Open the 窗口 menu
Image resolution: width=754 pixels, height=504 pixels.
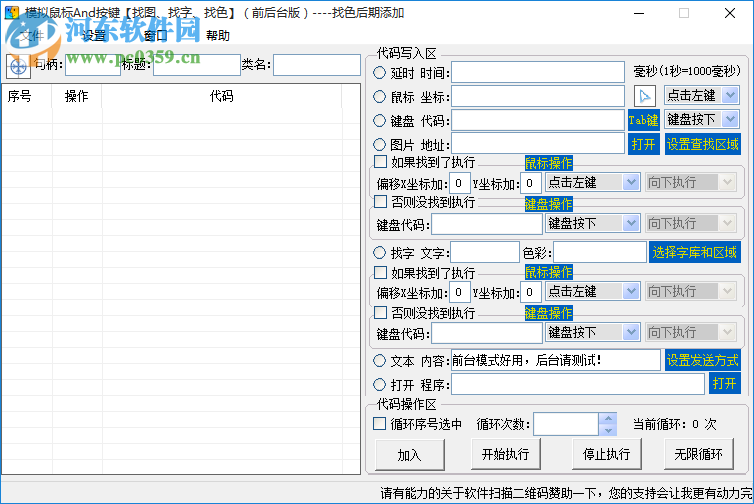155,35
